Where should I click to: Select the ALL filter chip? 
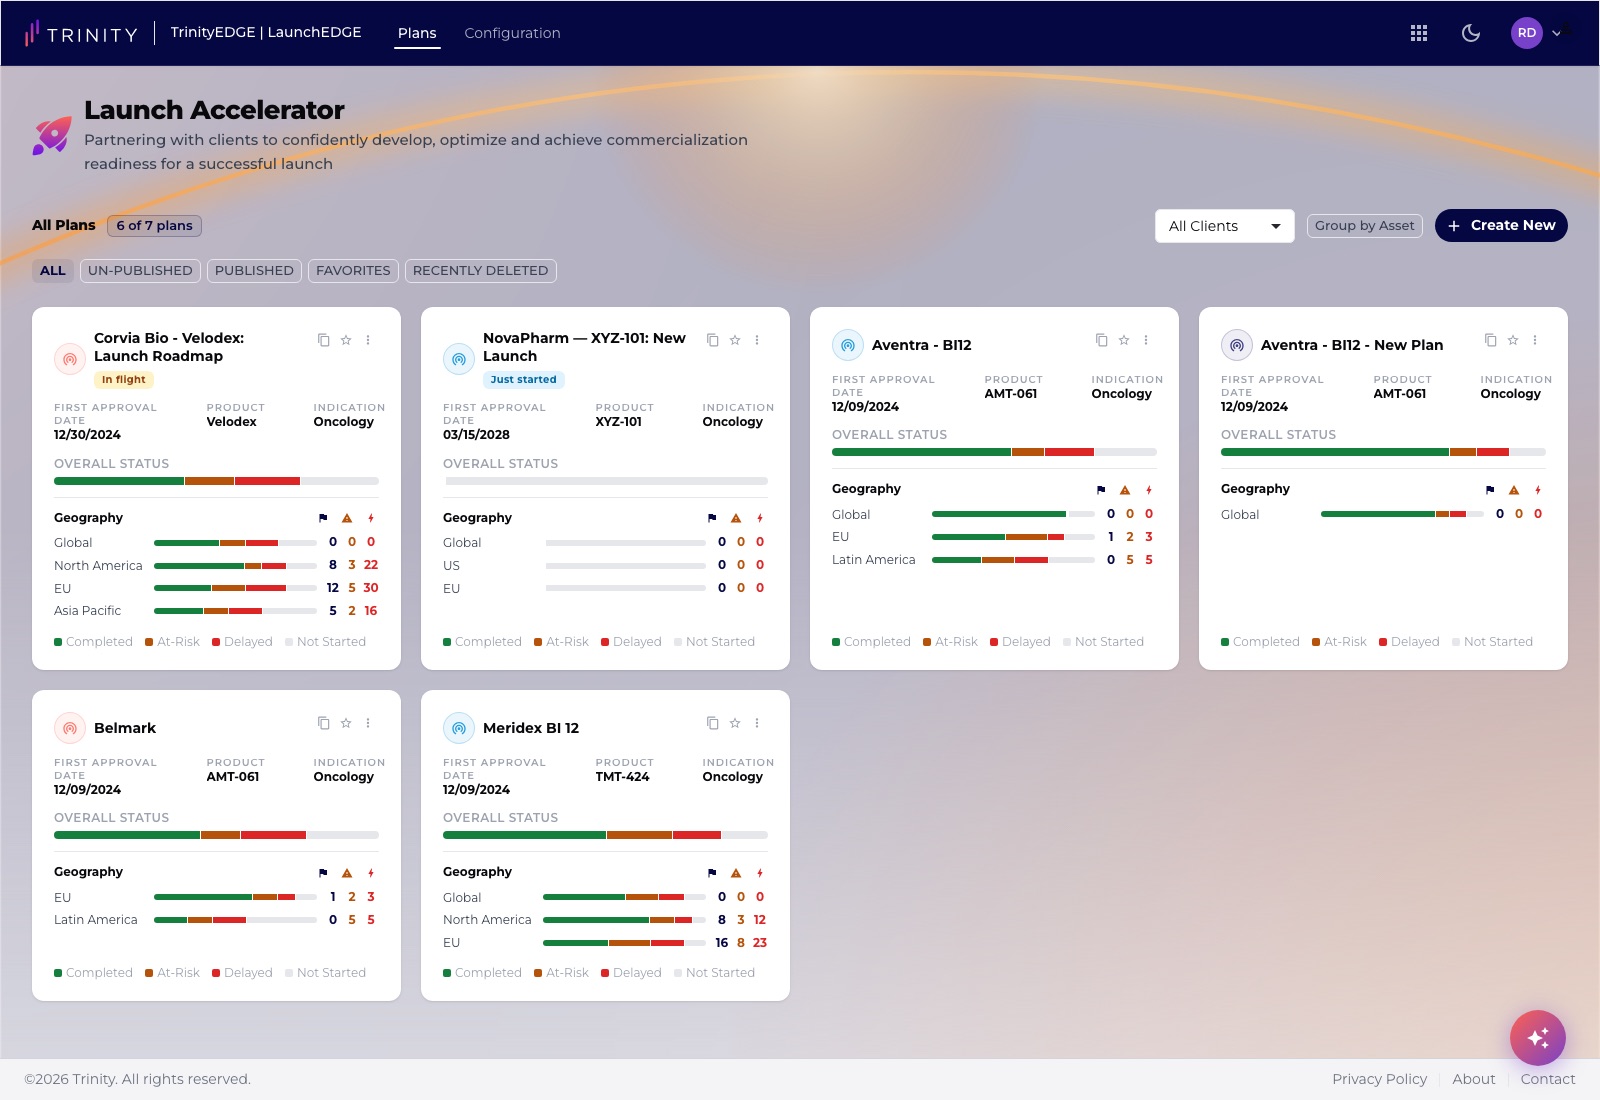(x=53, y=271)
